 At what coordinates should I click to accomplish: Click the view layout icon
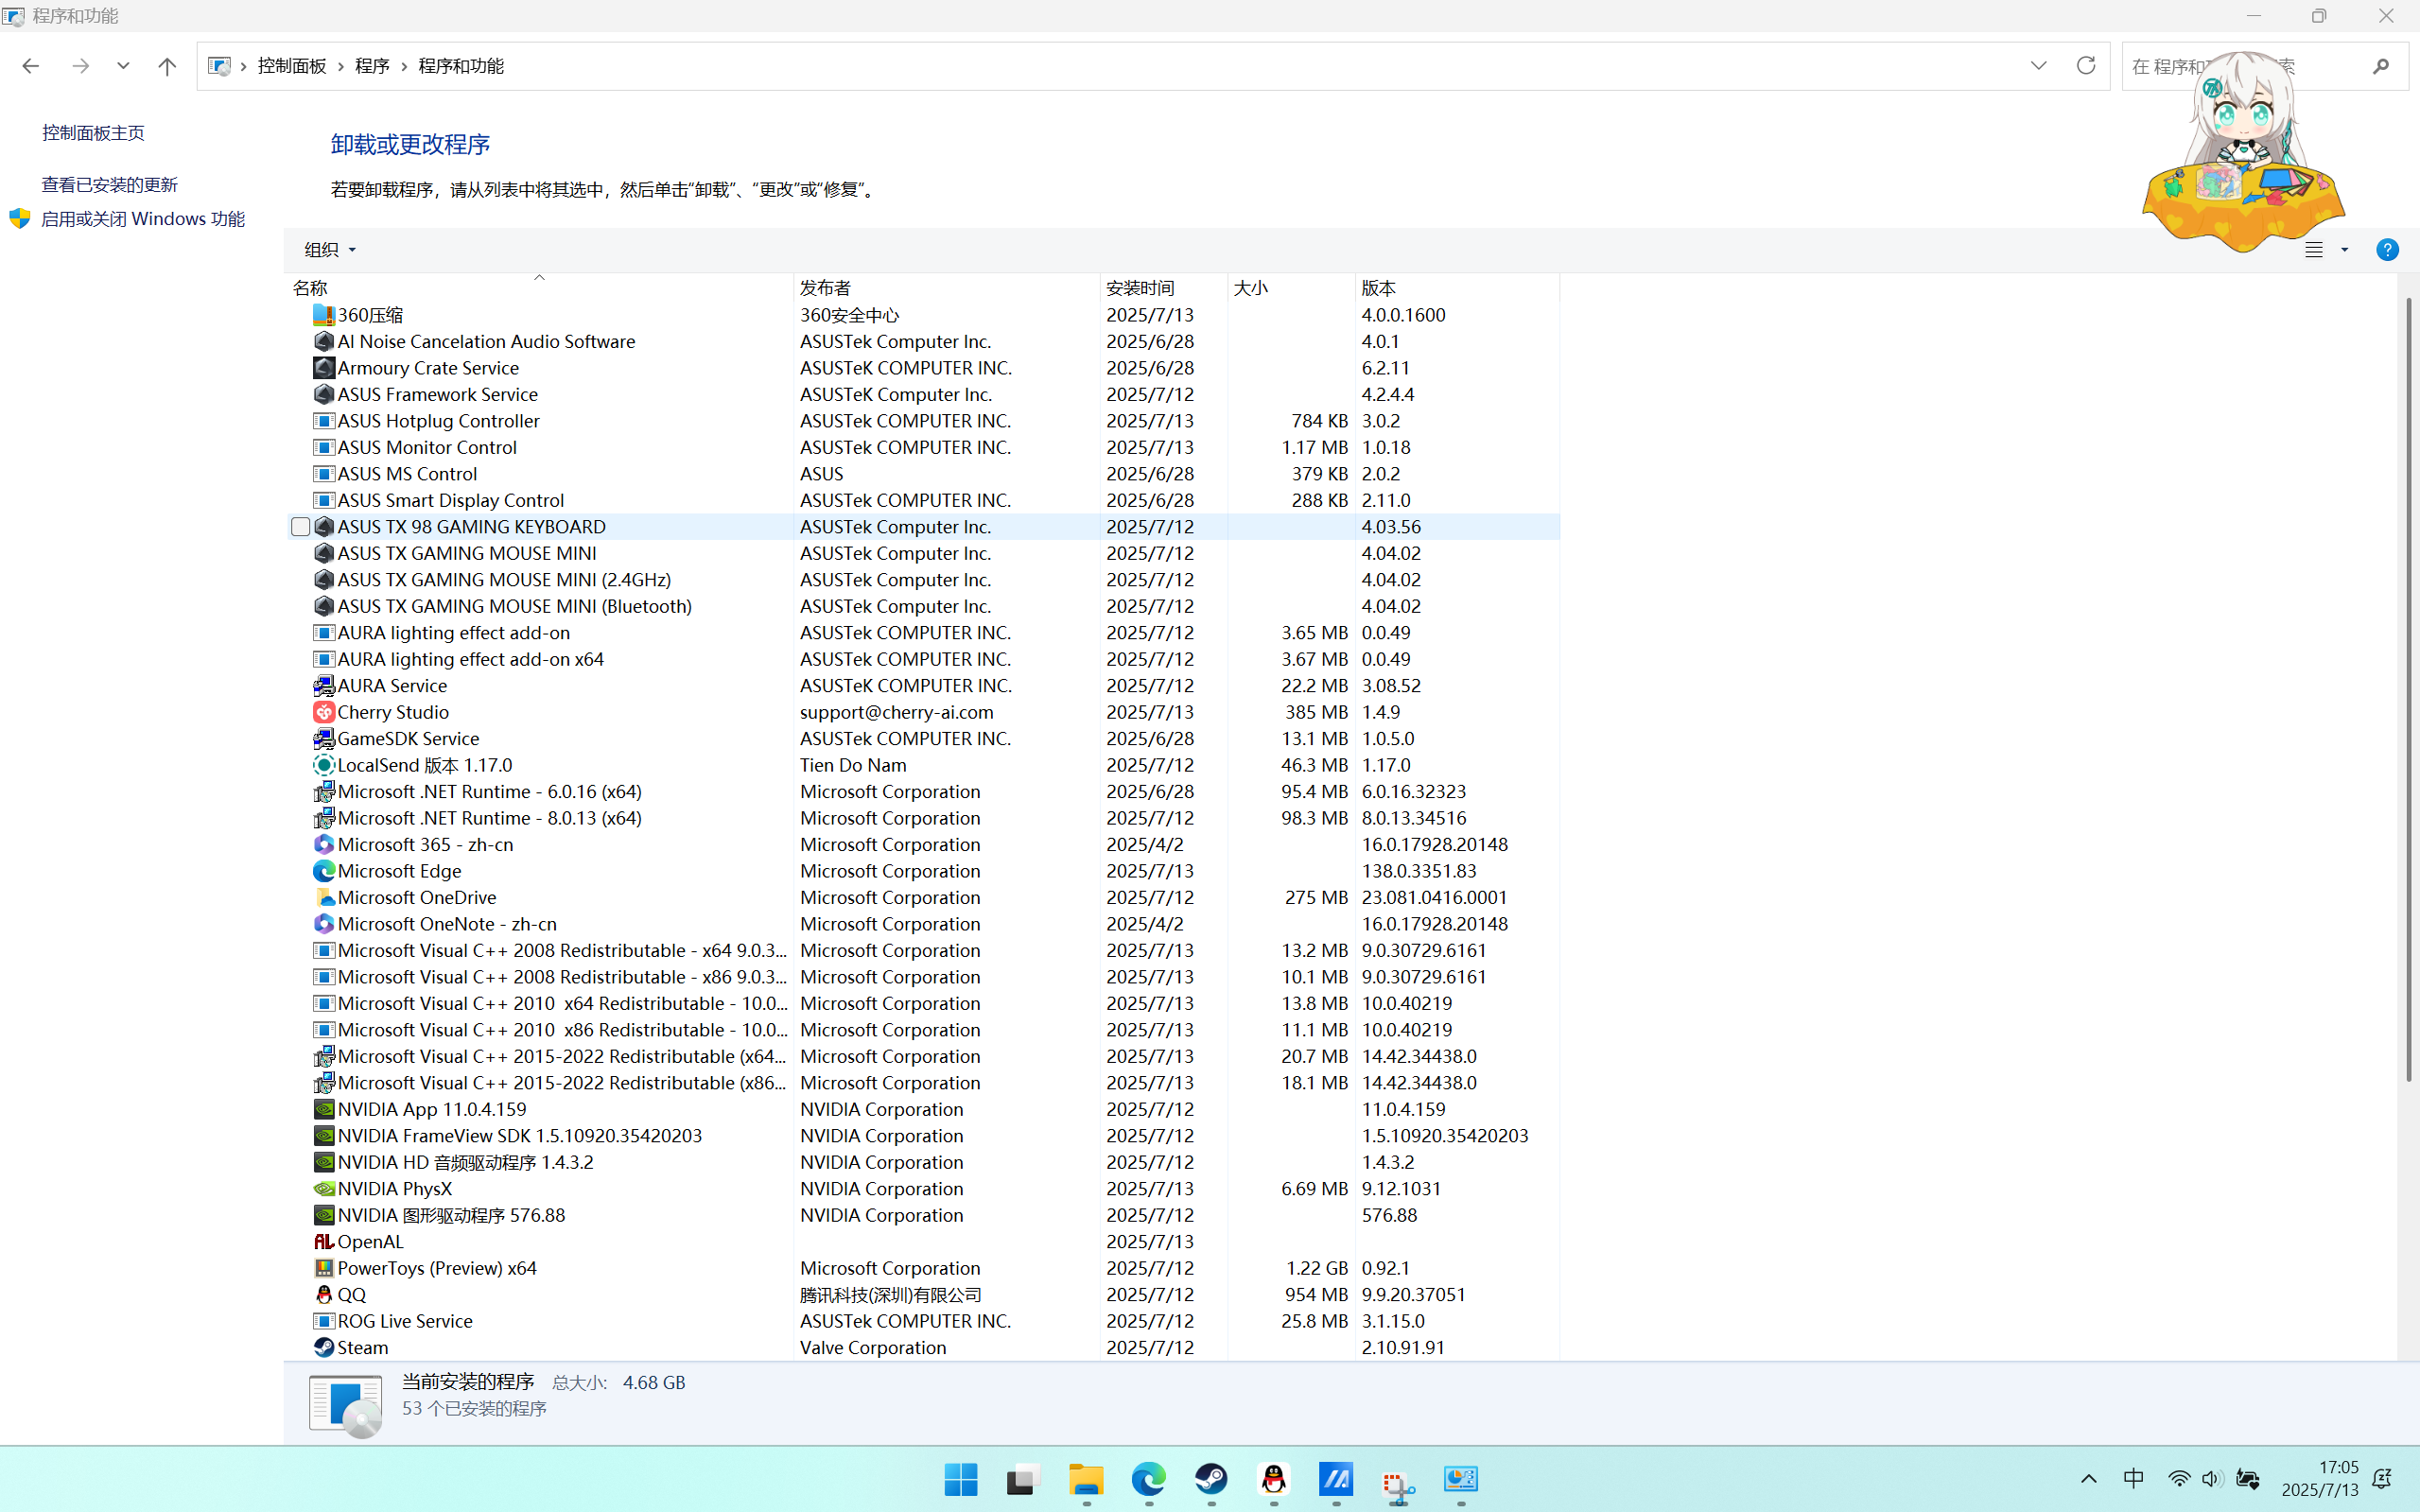tap(2314, 250)
